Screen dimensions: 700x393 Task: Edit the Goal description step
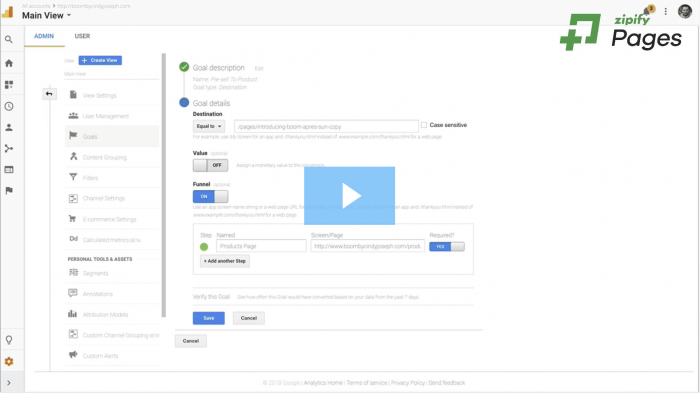pos(259,68)
